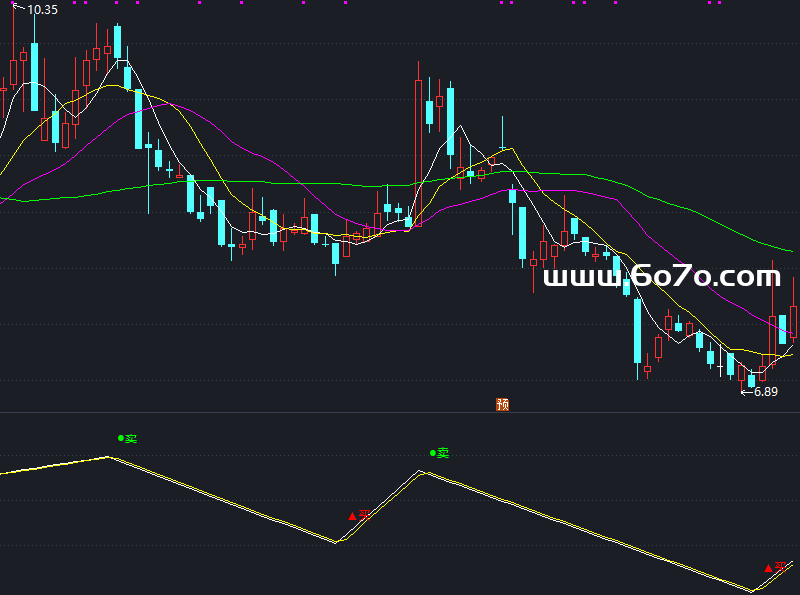Click the first green 卖 sell marker

[127, 438]
